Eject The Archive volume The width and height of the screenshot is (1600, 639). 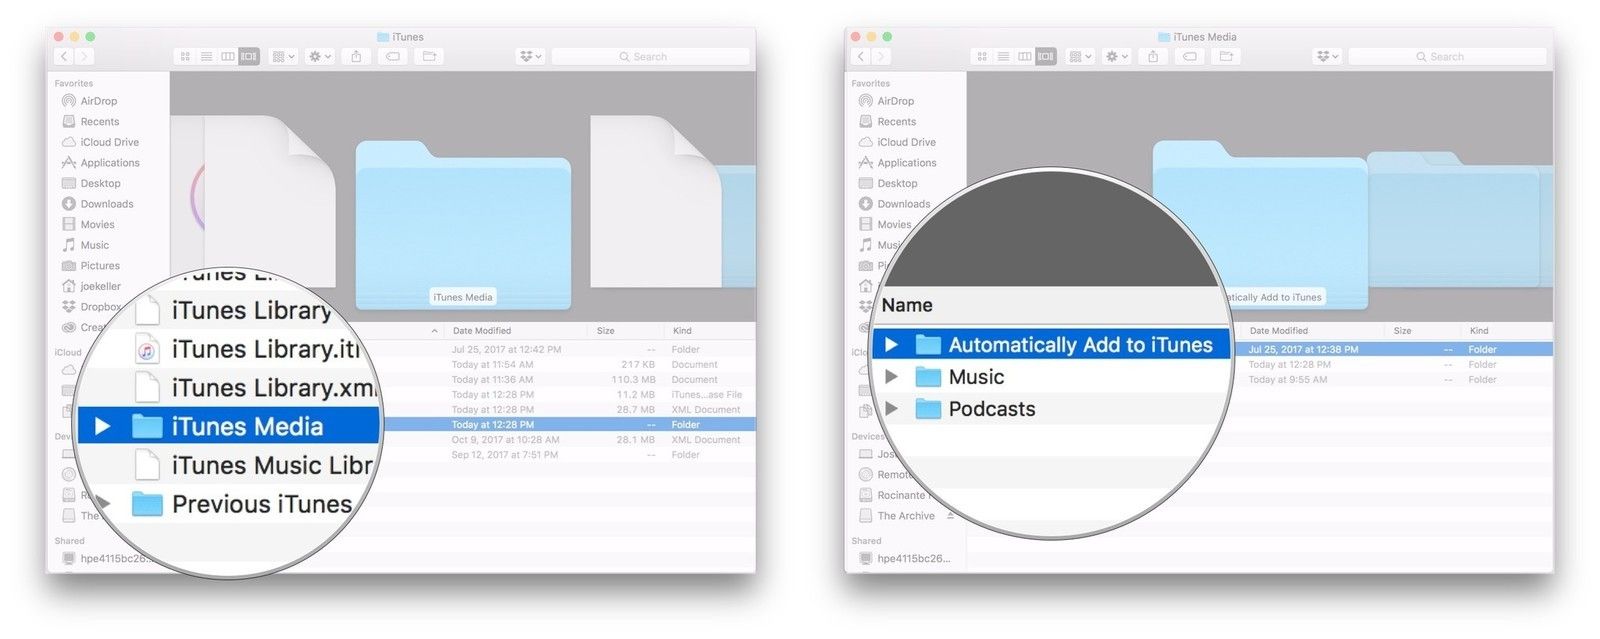[950, 516]
